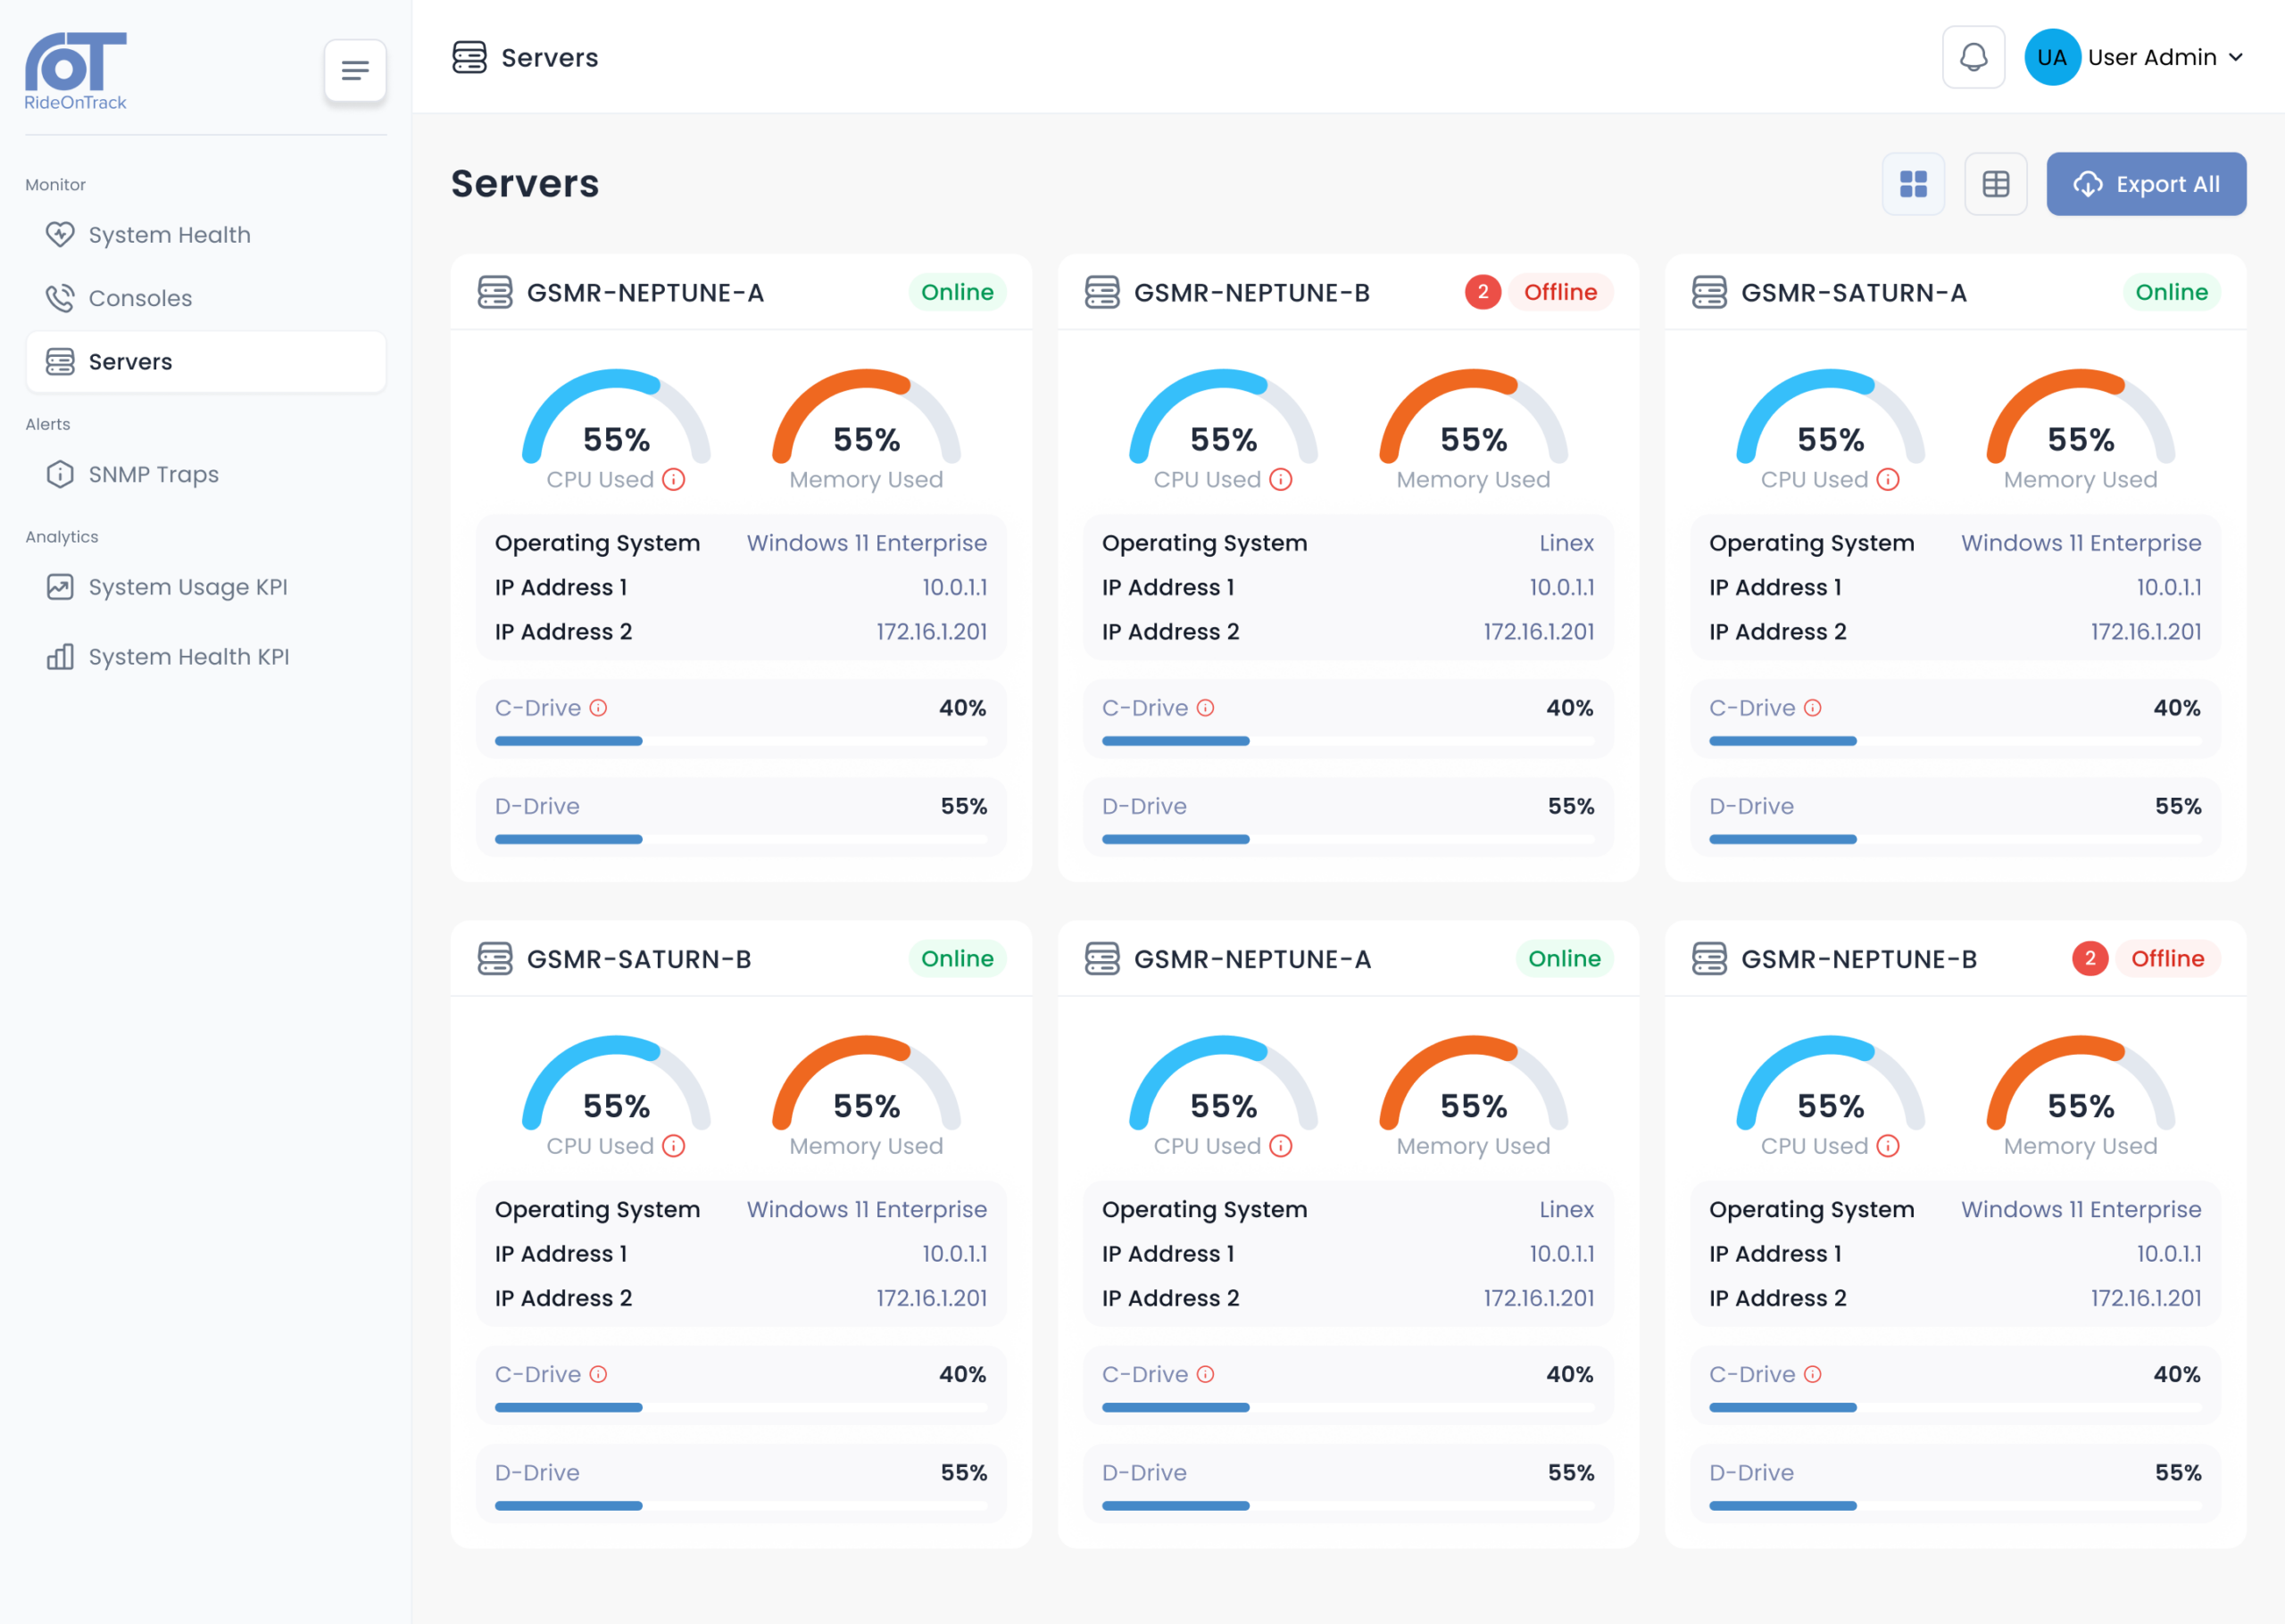
Task: Click the RideOnTrack logo
Action: click(75, 71)
